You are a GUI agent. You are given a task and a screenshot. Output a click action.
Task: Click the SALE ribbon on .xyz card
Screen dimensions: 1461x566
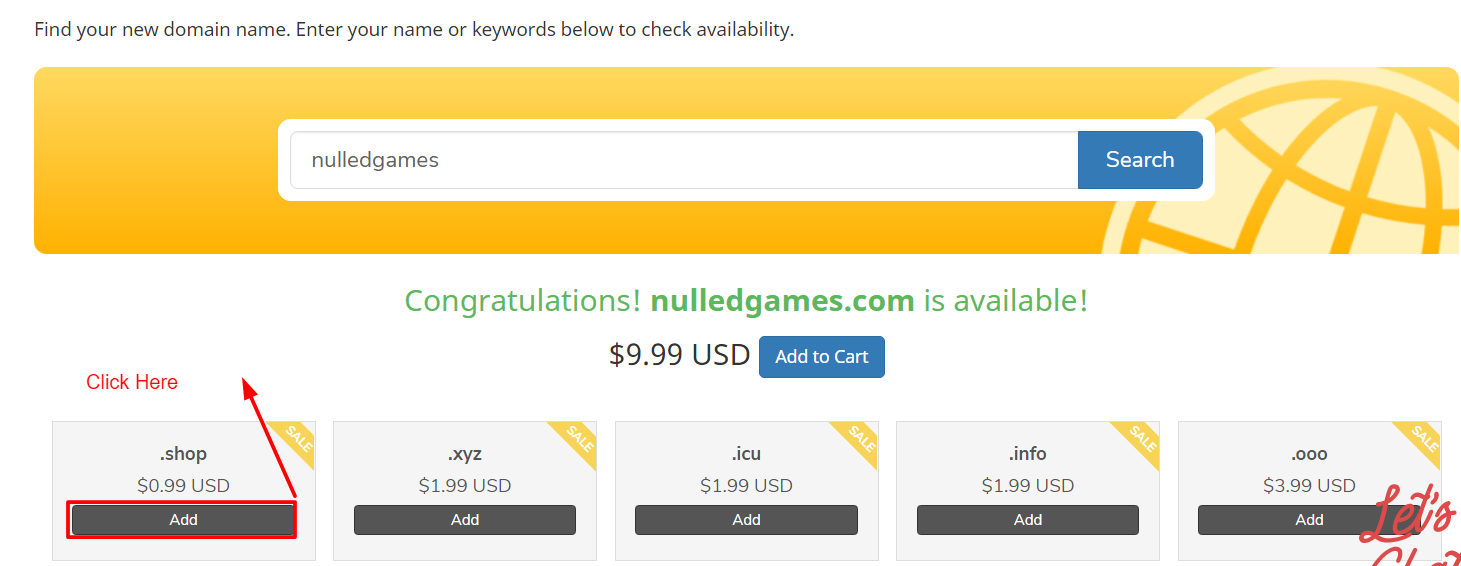pos(579,439)
